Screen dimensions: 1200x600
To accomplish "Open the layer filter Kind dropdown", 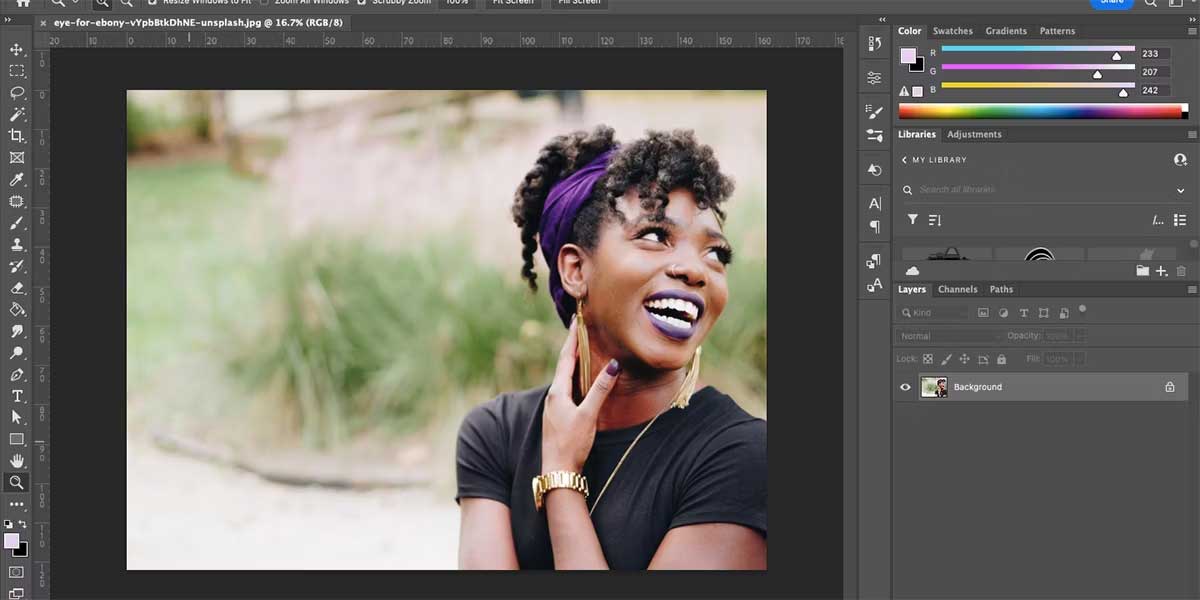I will pyautogui.click(x=940, y=313).
